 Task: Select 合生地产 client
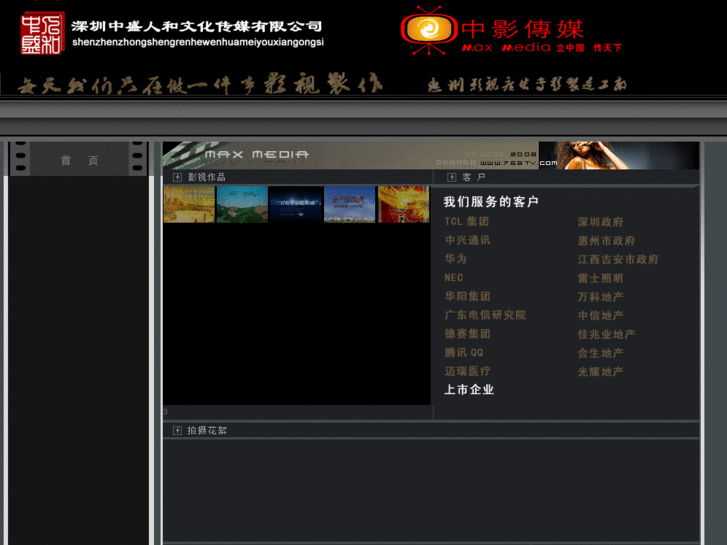click(600, 353)
